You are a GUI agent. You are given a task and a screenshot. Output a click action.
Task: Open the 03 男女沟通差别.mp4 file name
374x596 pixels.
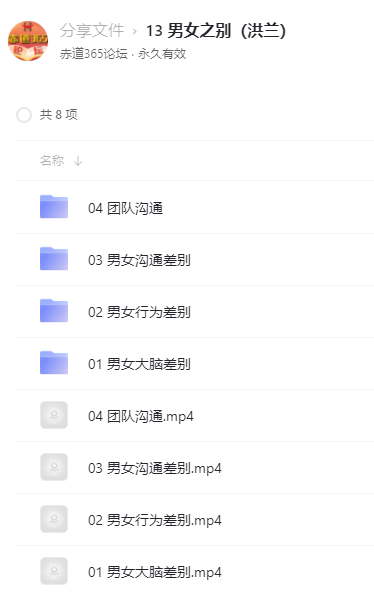tap(155, 468)
